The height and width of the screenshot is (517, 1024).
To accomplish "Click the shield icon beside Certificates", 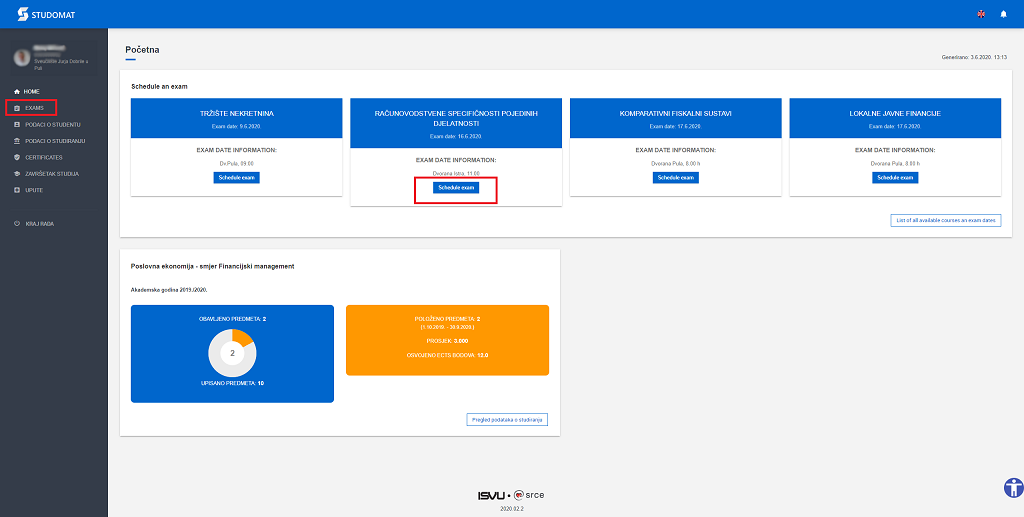I will [x=16, y=157].
